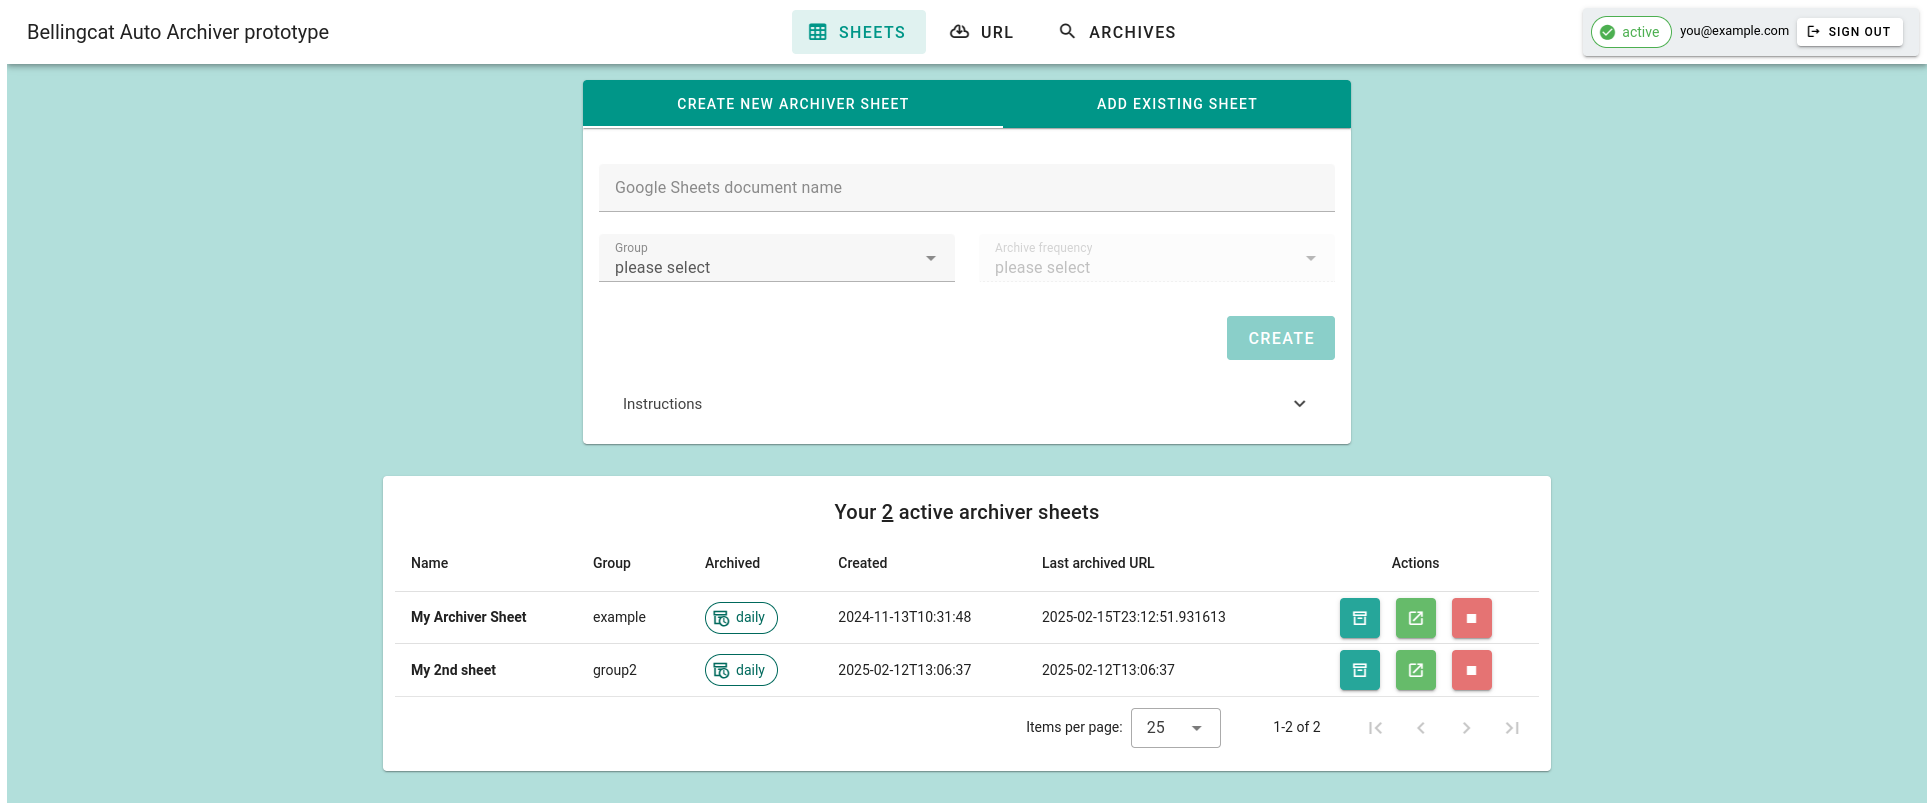The height and width of the screenshot is (803, 1927).
Task: Stop archiving My Archiver Sheet red button
Action: tap(1471, 618)
